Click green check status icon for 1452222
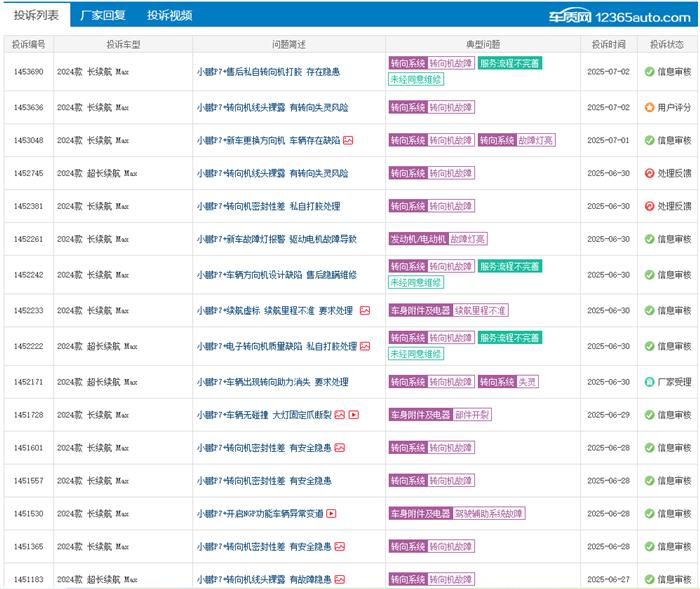Viewport: 700px width, 589px height. pos(650,346)
